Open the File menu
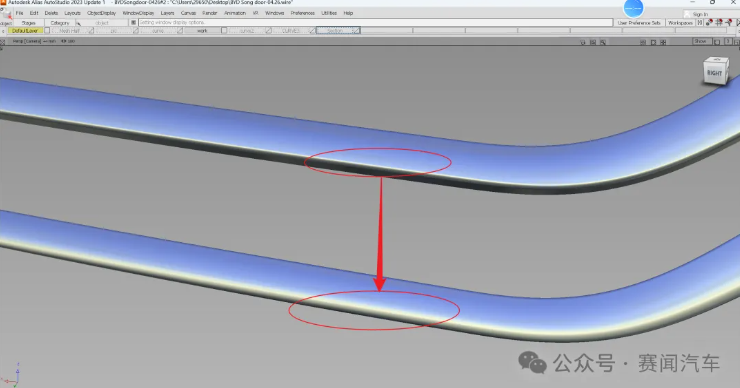Viewport: 740px width, 388px height. point(19,13)
